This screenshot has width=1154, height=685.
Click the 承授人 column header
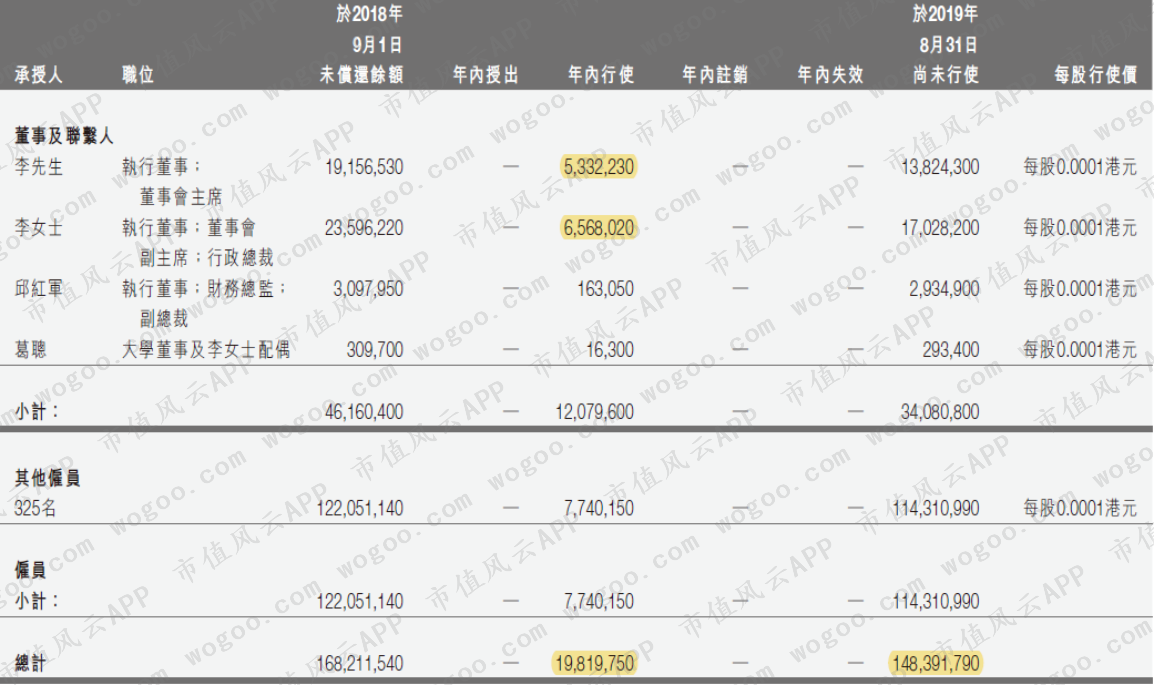point(38,74)
